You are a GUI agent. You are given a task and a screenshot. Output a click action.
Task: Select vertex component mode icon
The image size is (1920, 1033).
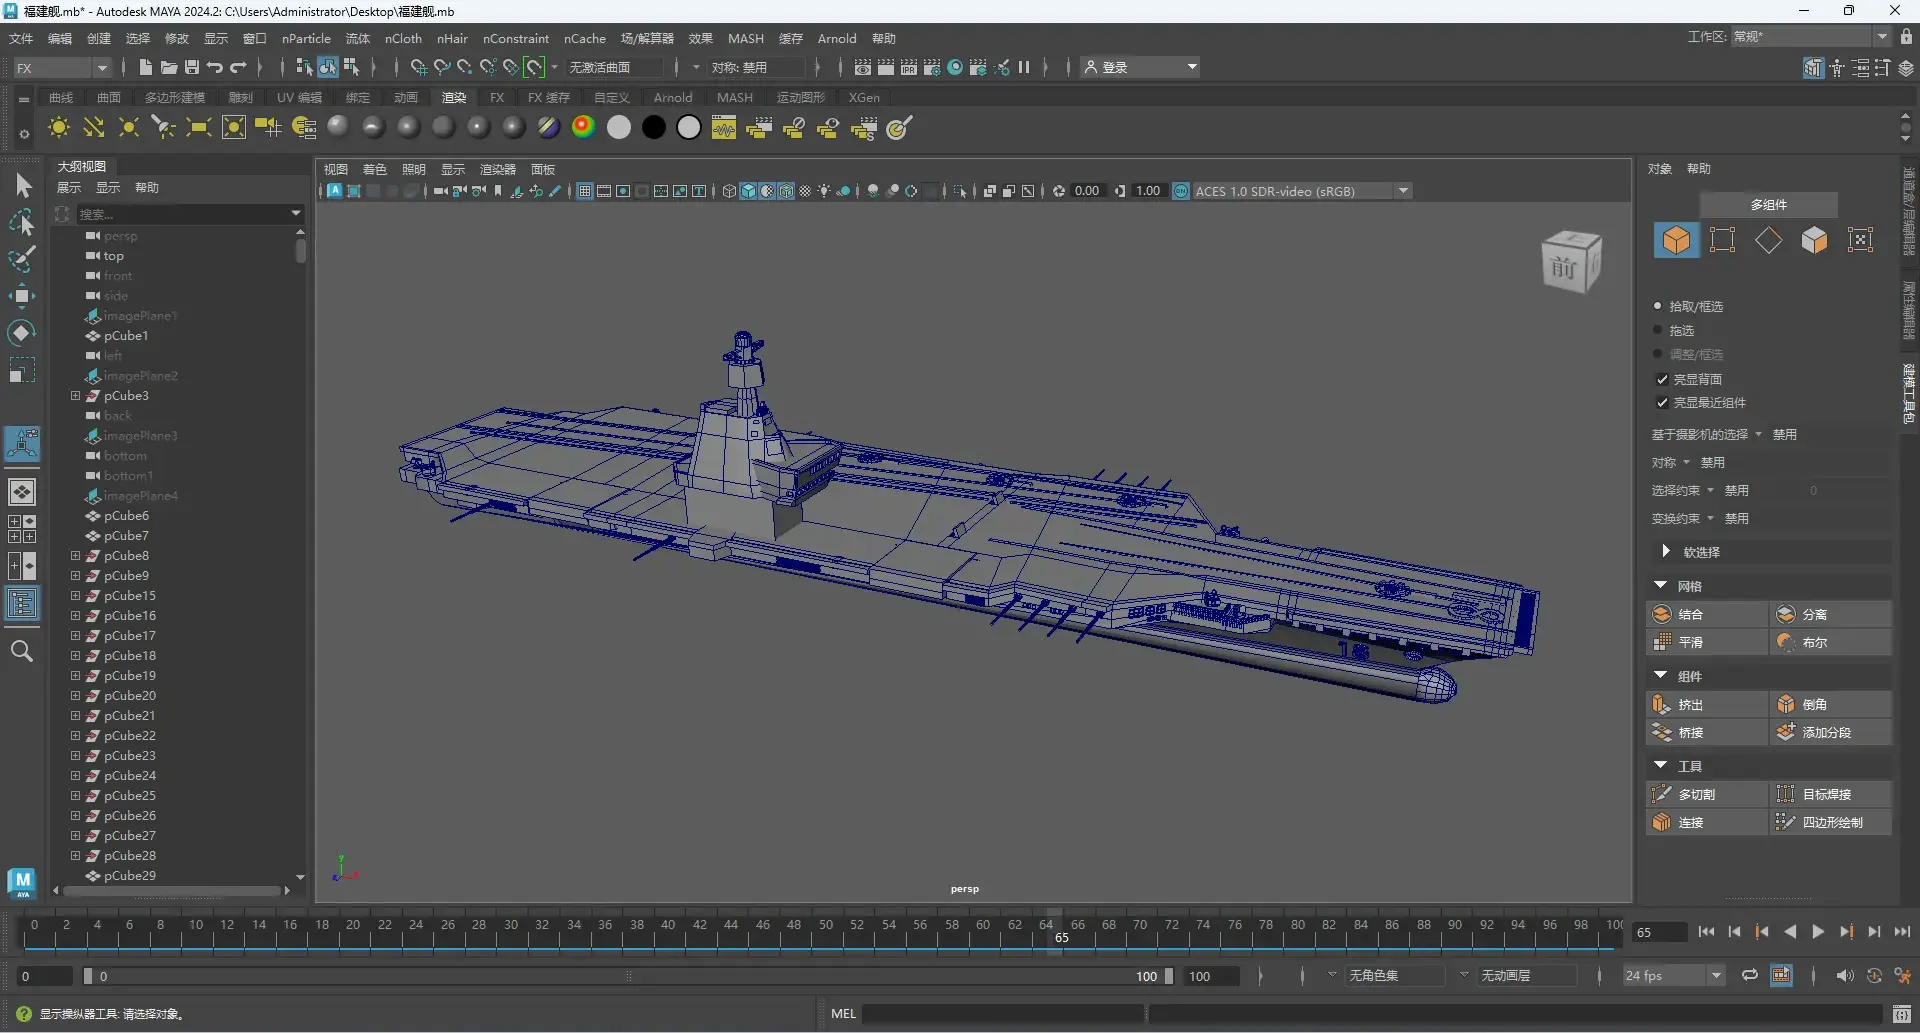click(1722, 240)
